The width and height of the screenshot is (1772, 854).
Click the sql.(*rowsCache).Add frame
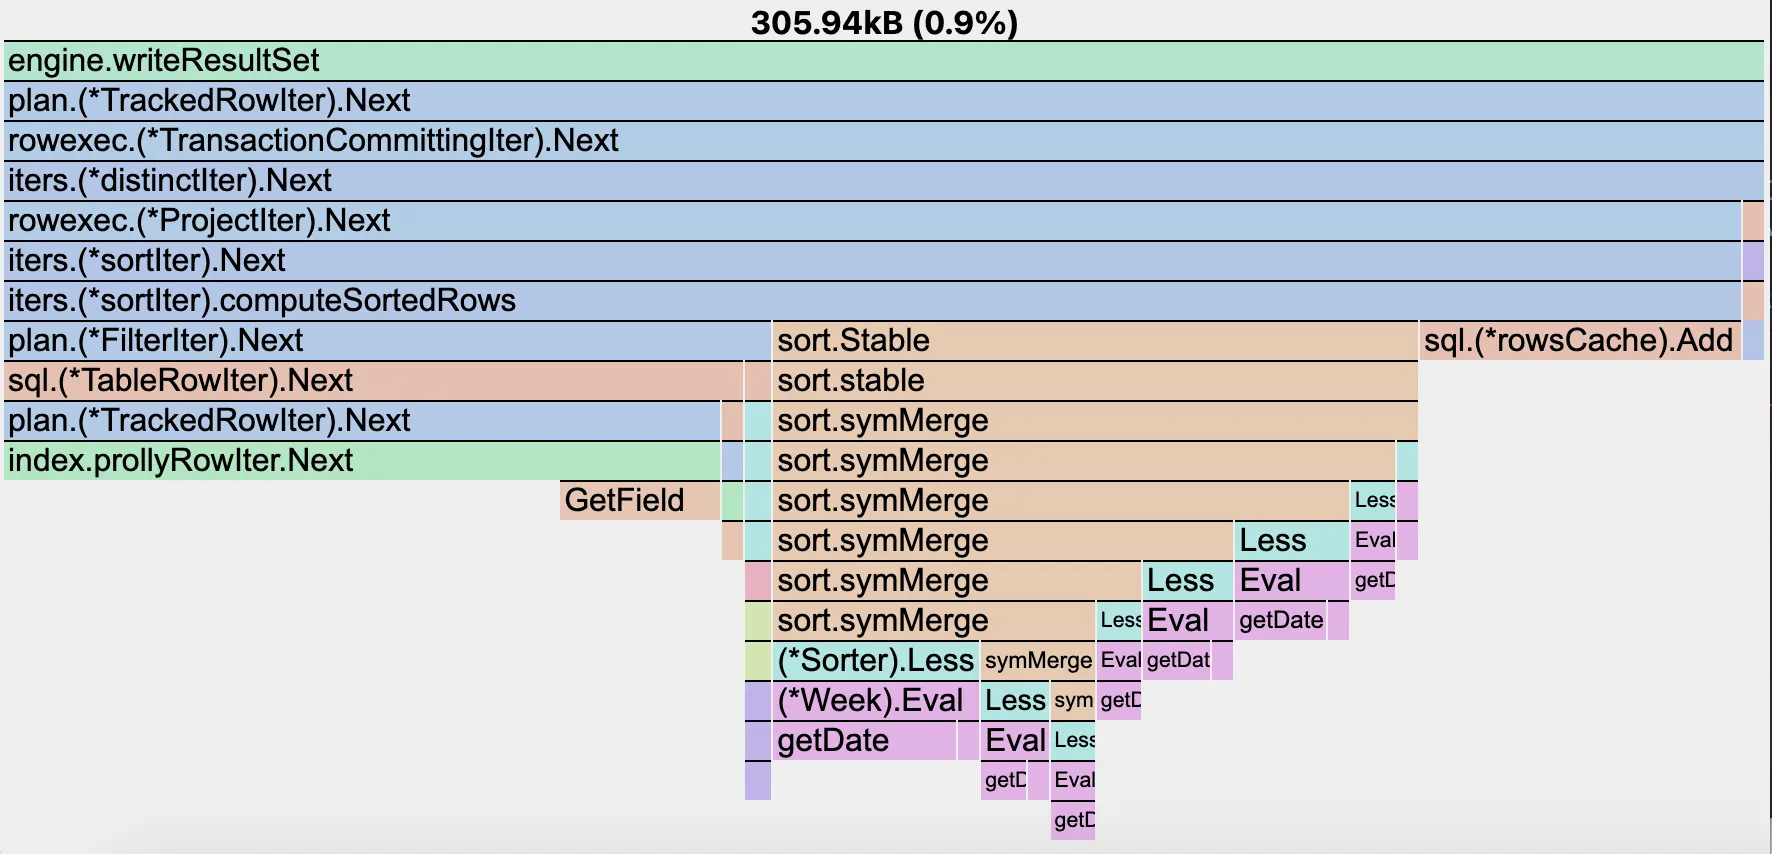point(1579,341)
